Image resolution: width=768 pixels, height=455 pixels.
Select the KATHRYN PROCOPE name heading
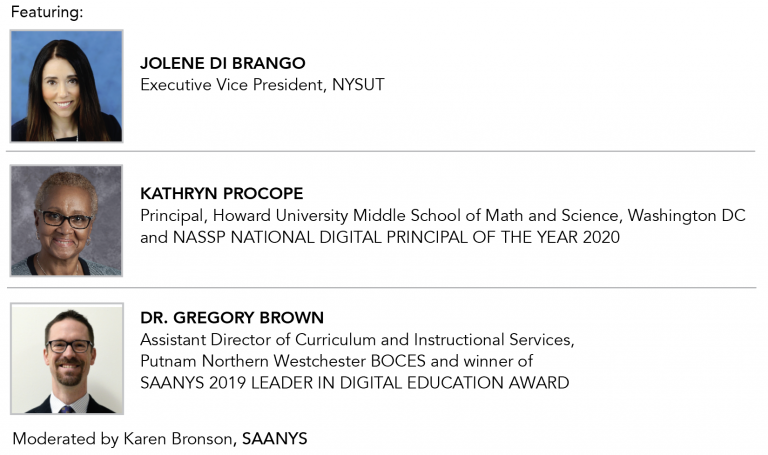pyautogui.click(x=221, y=193)
